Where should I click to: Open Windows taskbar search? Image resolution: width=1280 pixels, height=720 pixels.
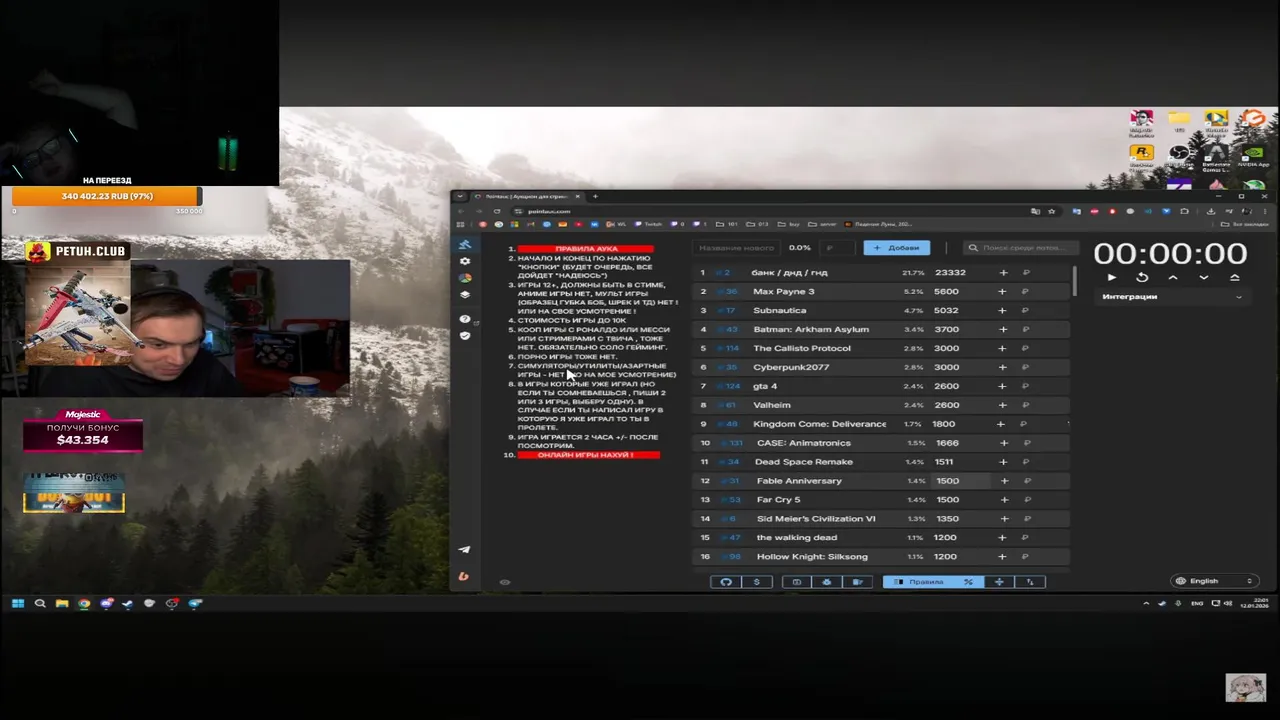tap(40, 604)
